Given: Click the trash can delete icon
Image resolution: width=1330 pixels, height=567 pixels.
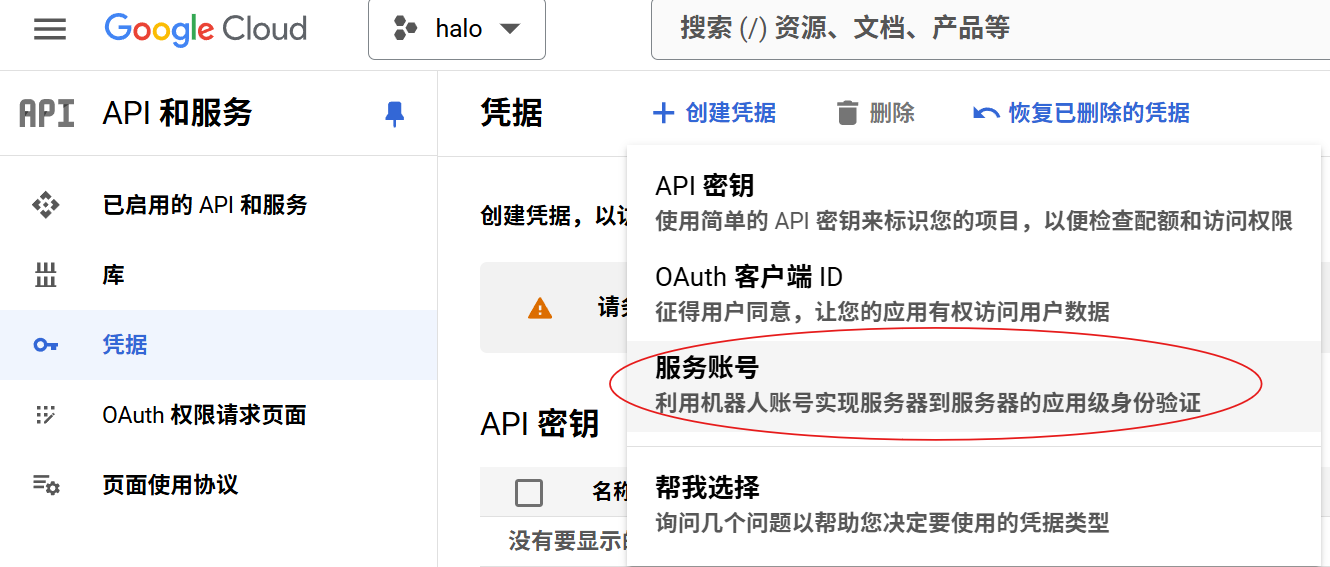Looking at the screenshot, I should [848, 113].
